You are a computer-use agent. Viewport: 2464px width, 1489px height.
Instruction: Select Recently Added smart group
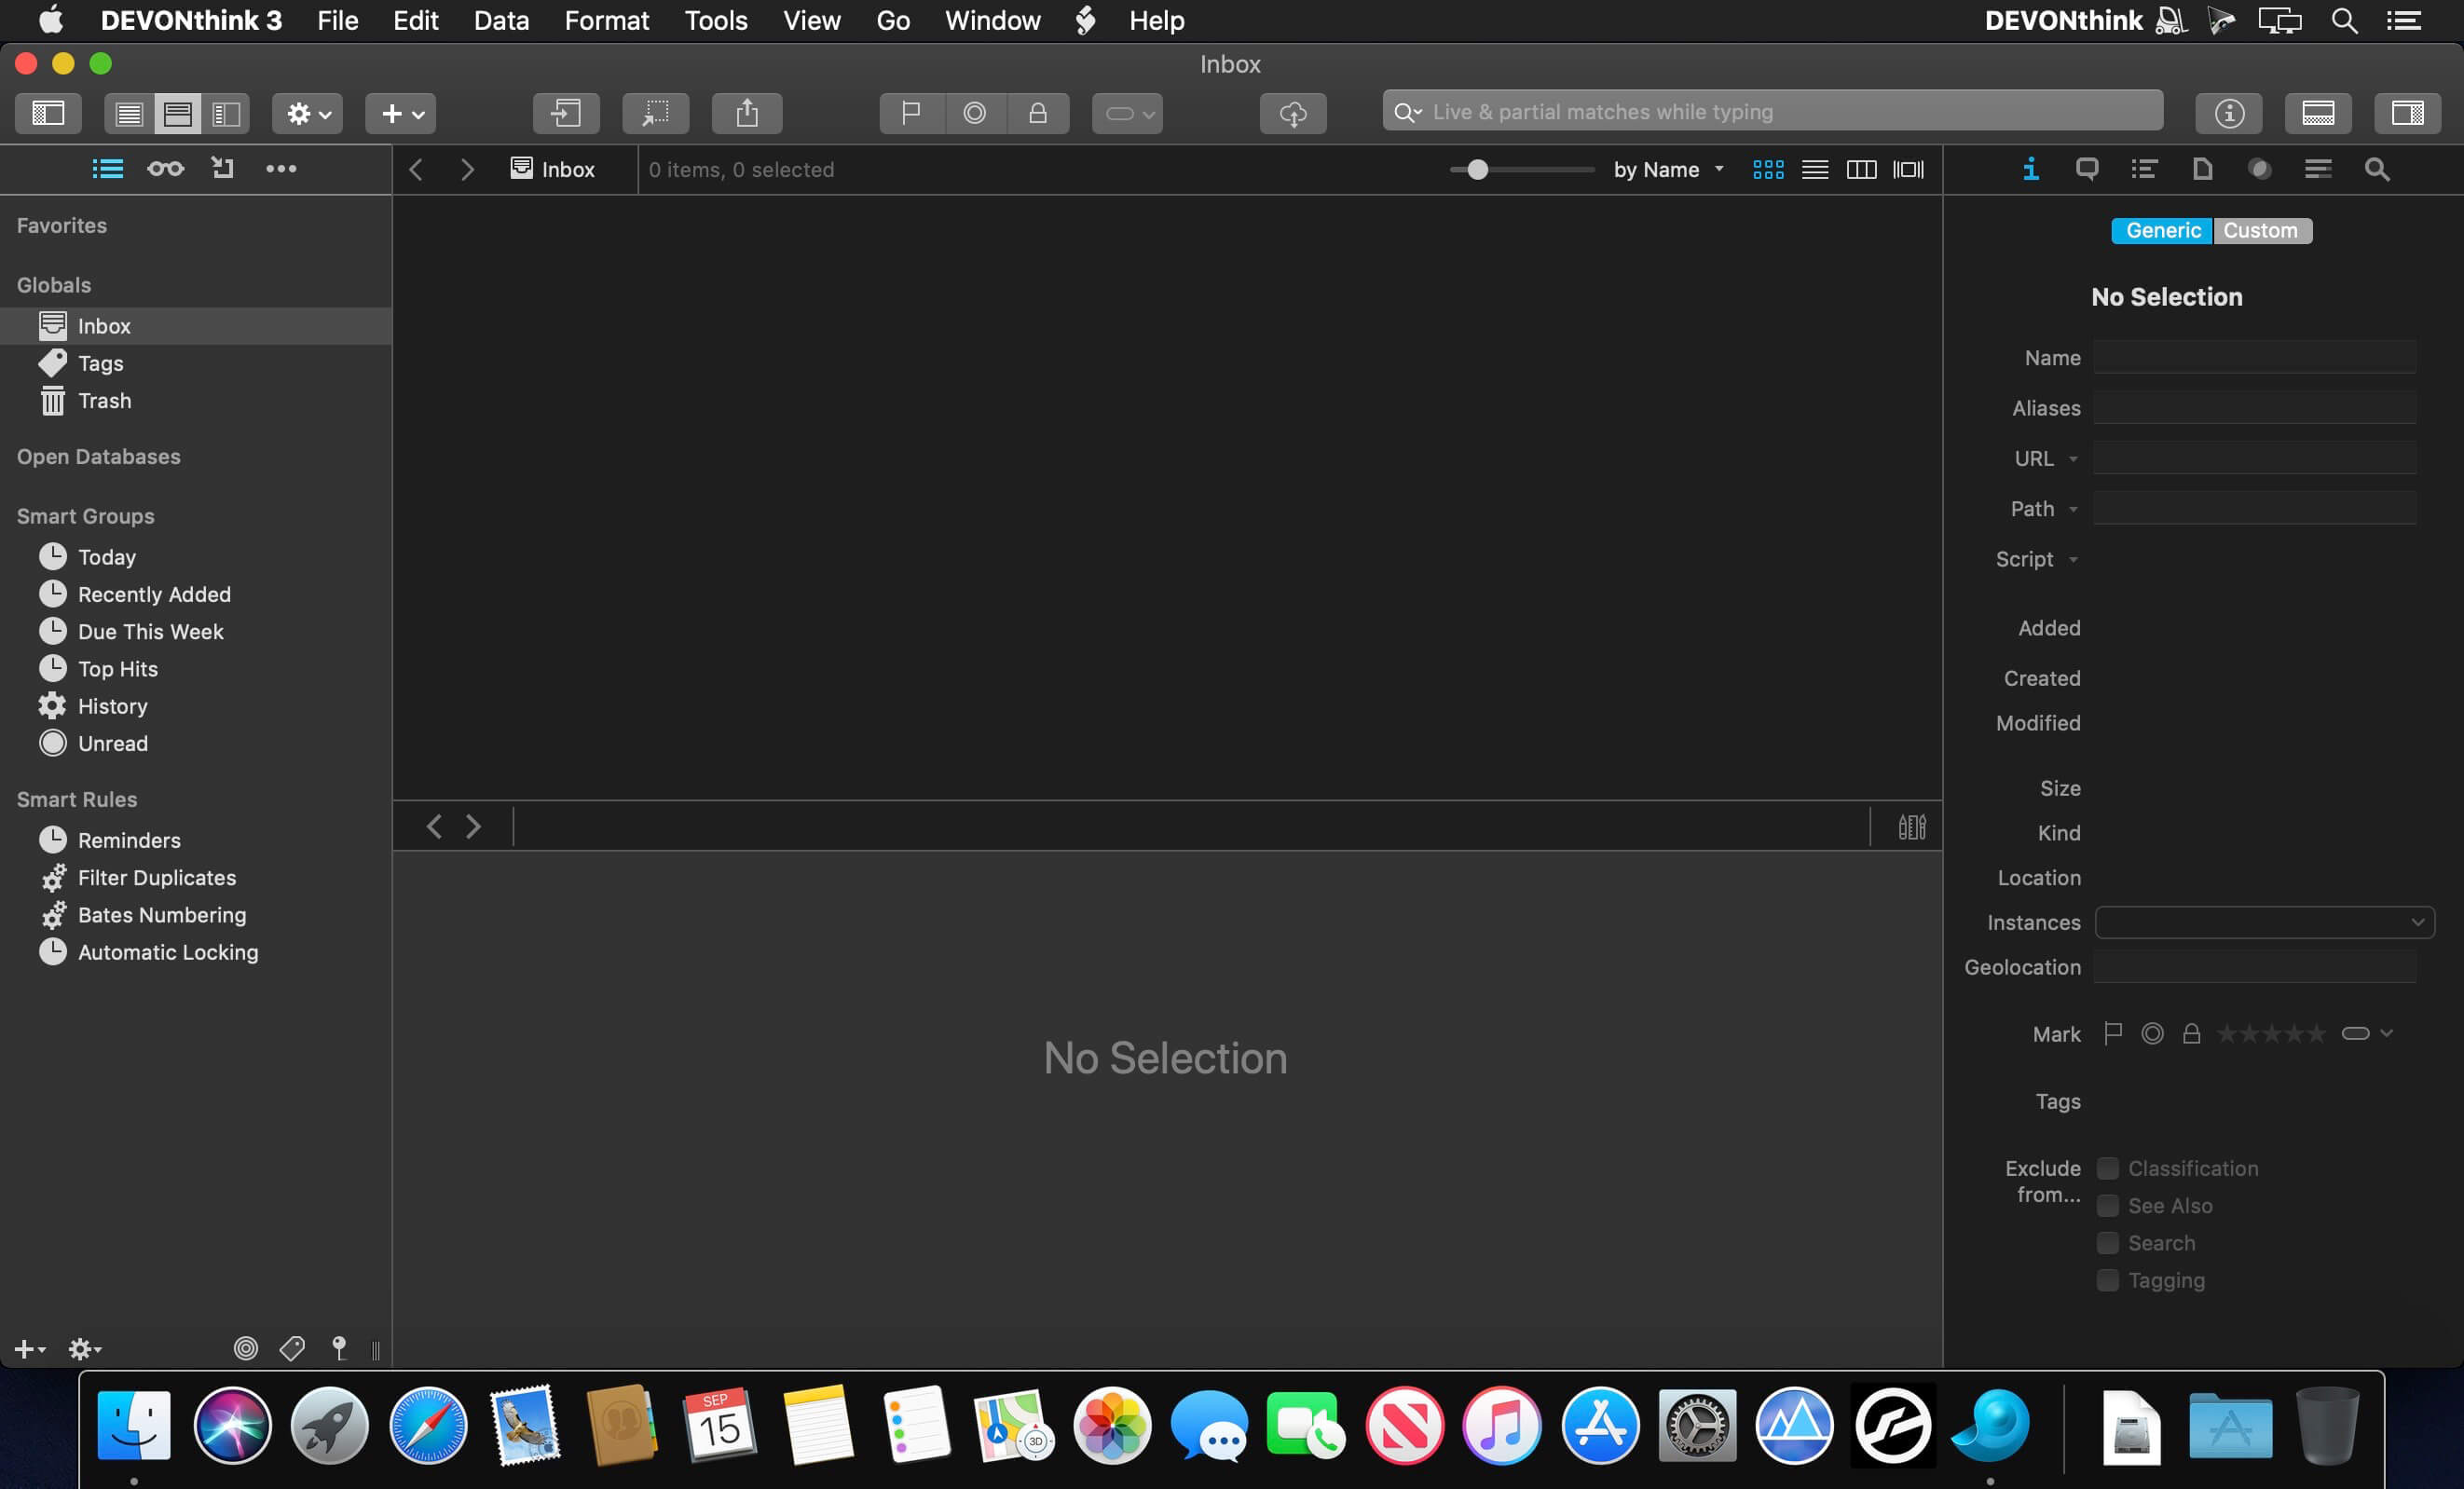point(154,594)
